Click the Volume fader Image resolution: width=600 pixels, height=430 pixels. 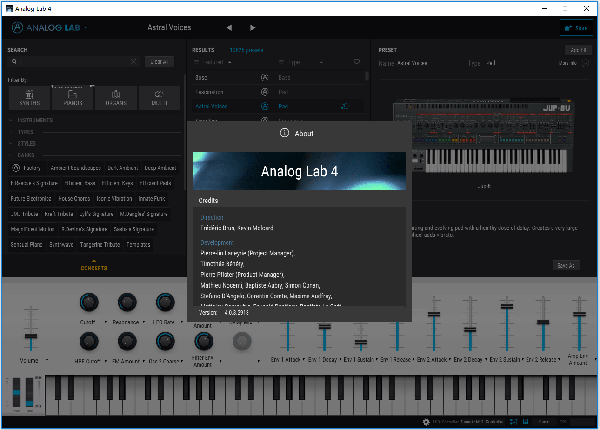pyautogui.click(x=31, y=336)
